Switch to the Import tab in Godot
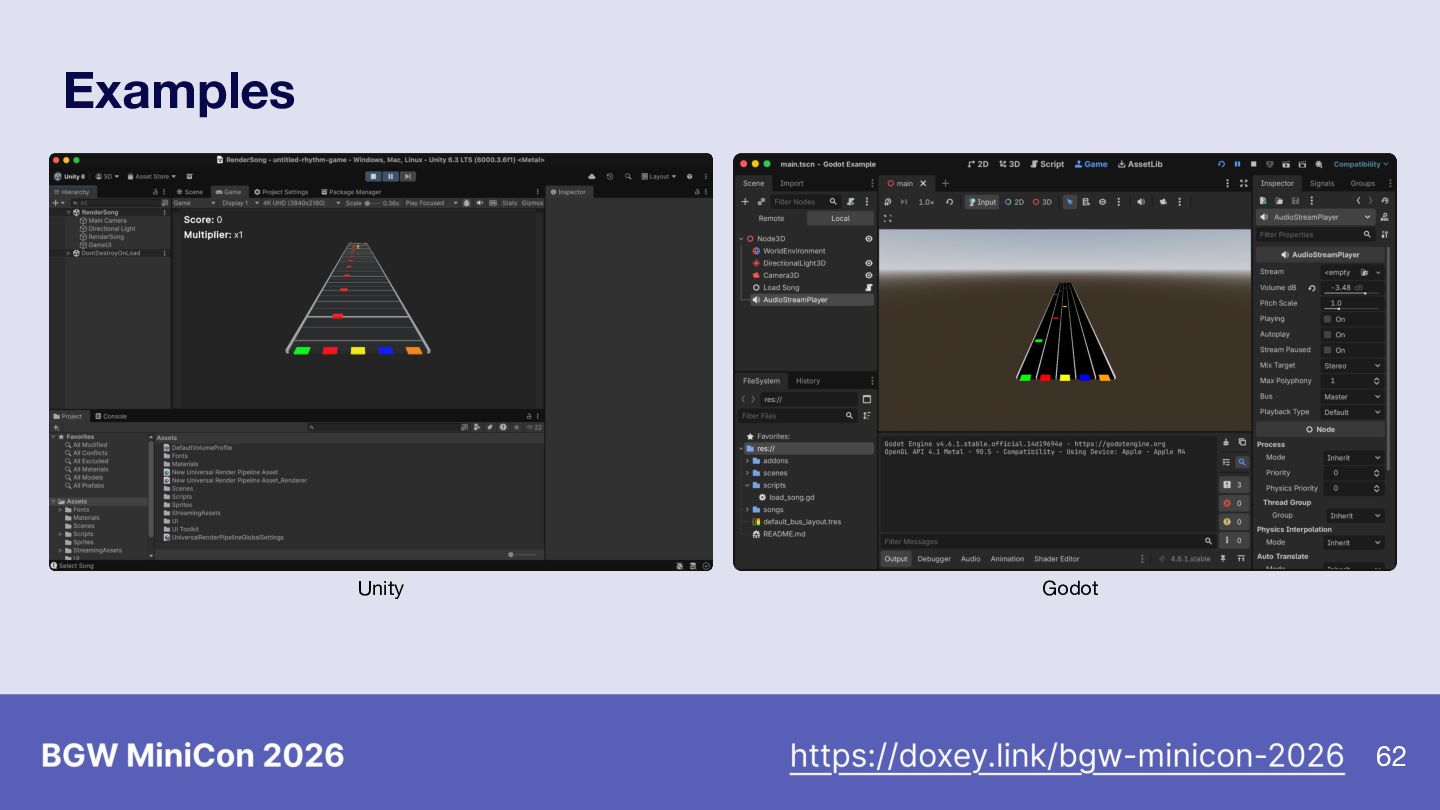1440x810 pixels. click(791, 183)
